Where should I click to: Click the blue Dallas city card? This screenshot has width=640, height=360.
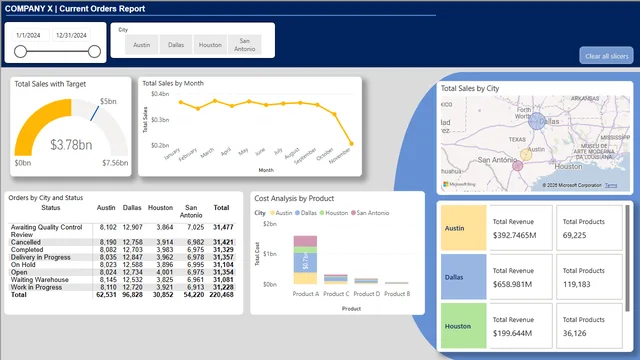464,277
